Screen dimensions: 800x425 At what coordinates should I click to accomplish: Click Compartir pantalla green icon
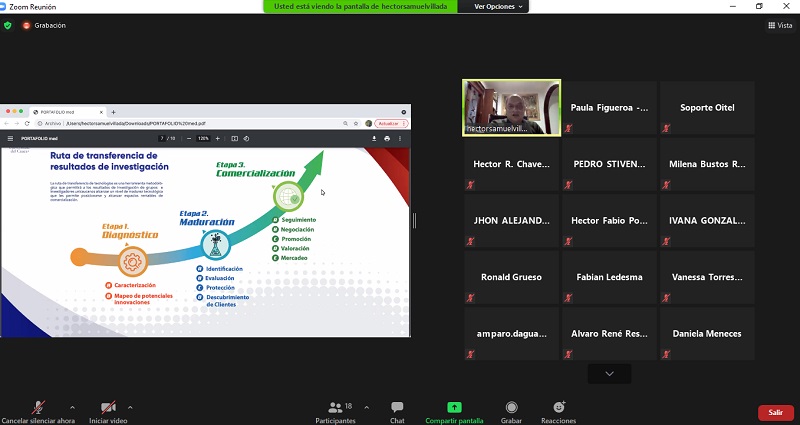(x=455, y=408)
